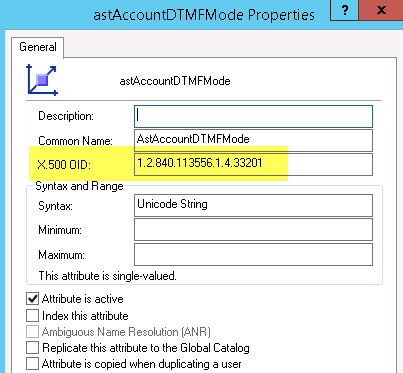This screenshot has height=373, width=403.
Task: Toggle Ambiguous Name Resolution (ANR) checkbox
Action: [x=32, y=332]
